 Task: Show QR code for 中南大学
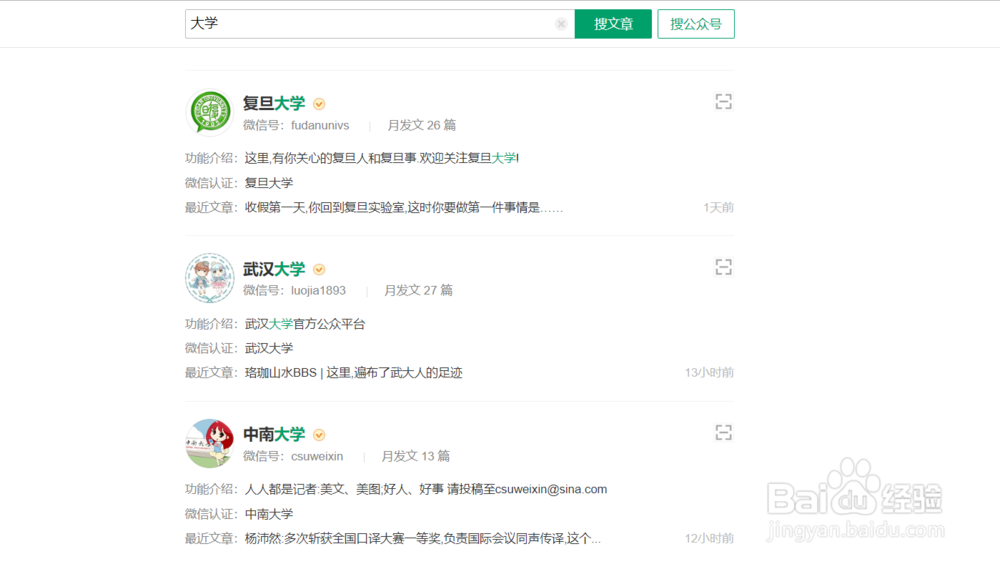click(723, 433)
